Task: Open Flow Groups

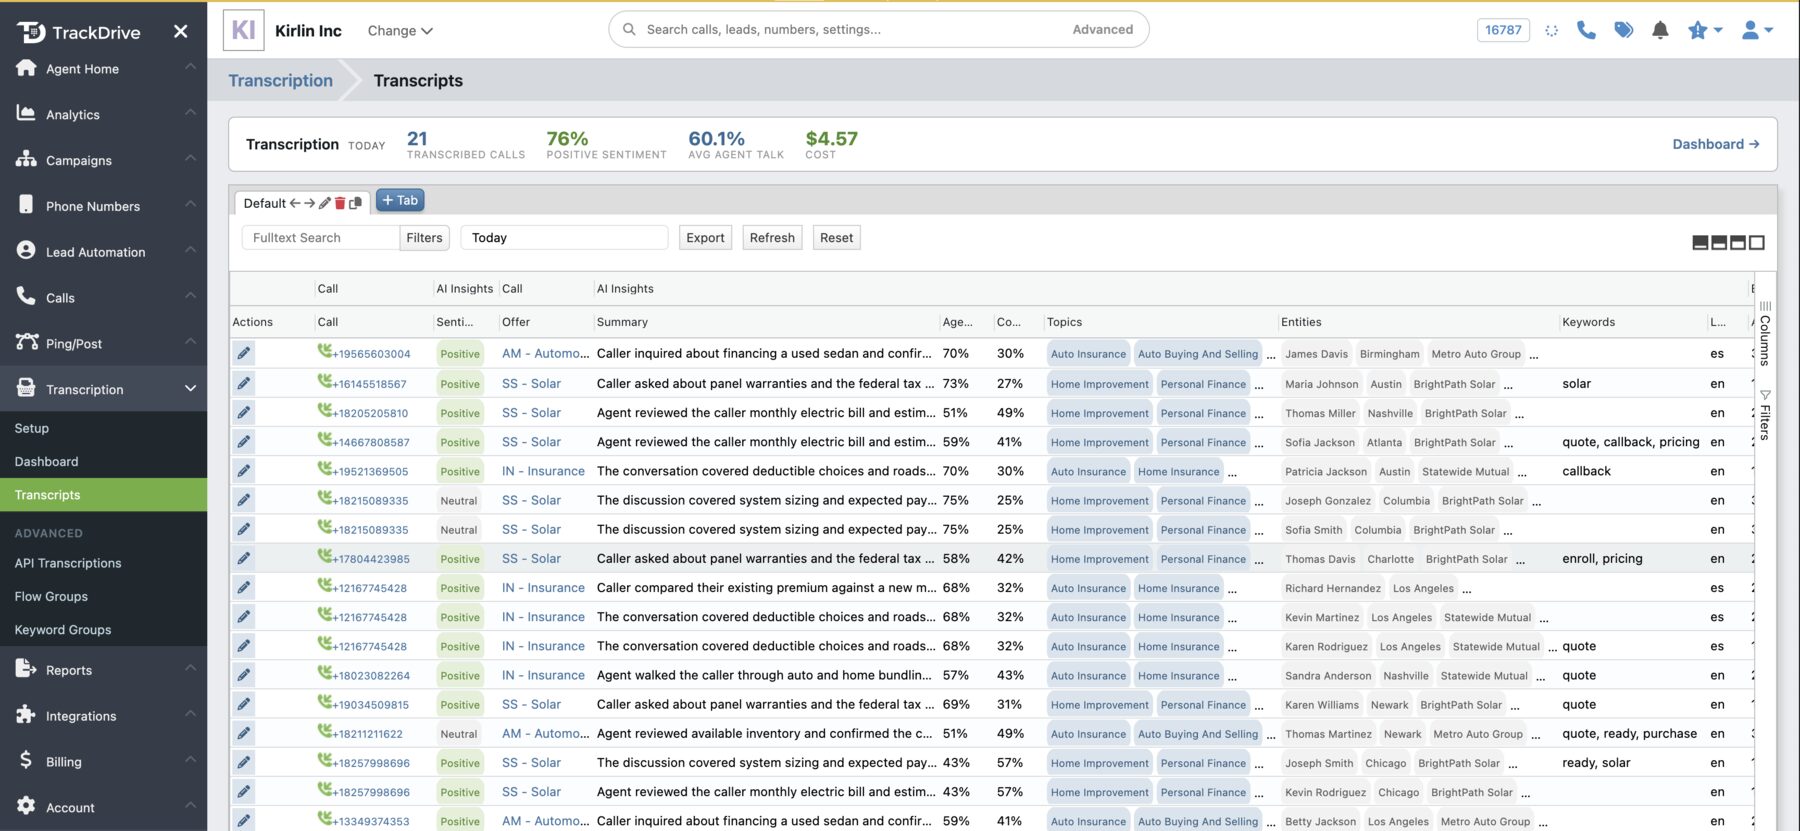Action: (51, 596)
